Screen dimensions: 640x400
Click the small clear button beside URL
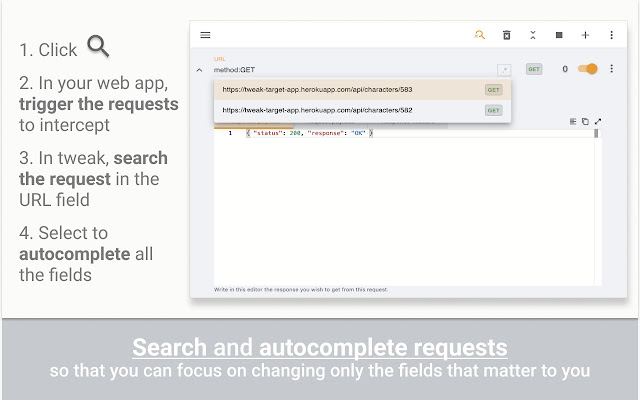click(505, 69)
